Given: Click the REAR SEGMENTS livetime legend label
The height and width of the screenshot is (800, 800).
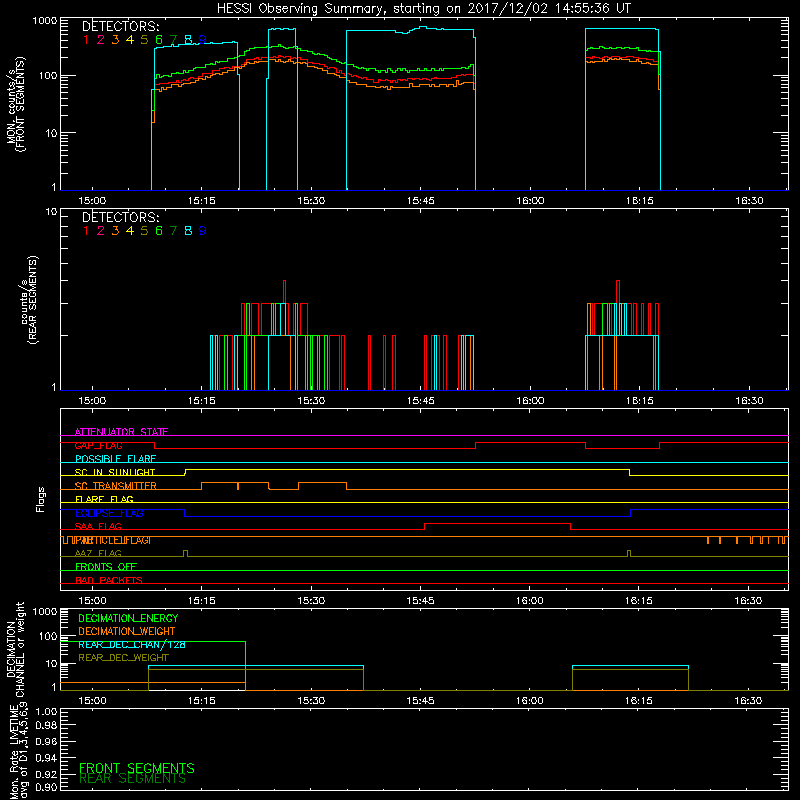Looking at the screenshot, I should coord(132,779).
